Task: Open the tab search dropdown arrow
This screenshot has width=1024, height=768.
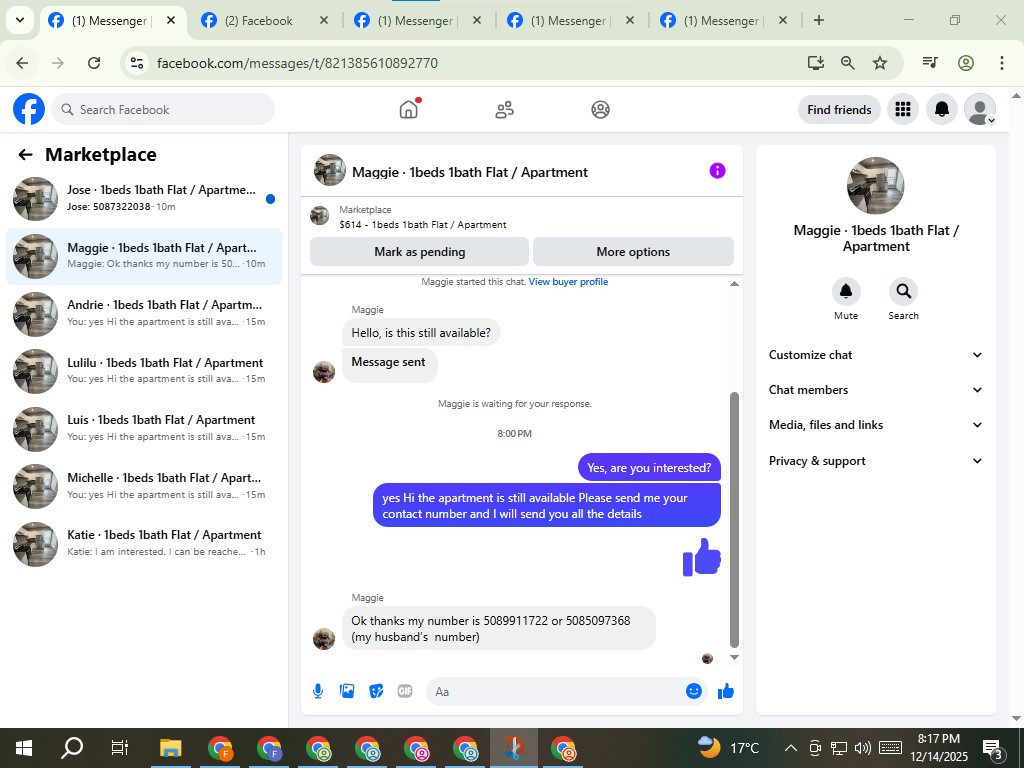Action: click(20, 20)
